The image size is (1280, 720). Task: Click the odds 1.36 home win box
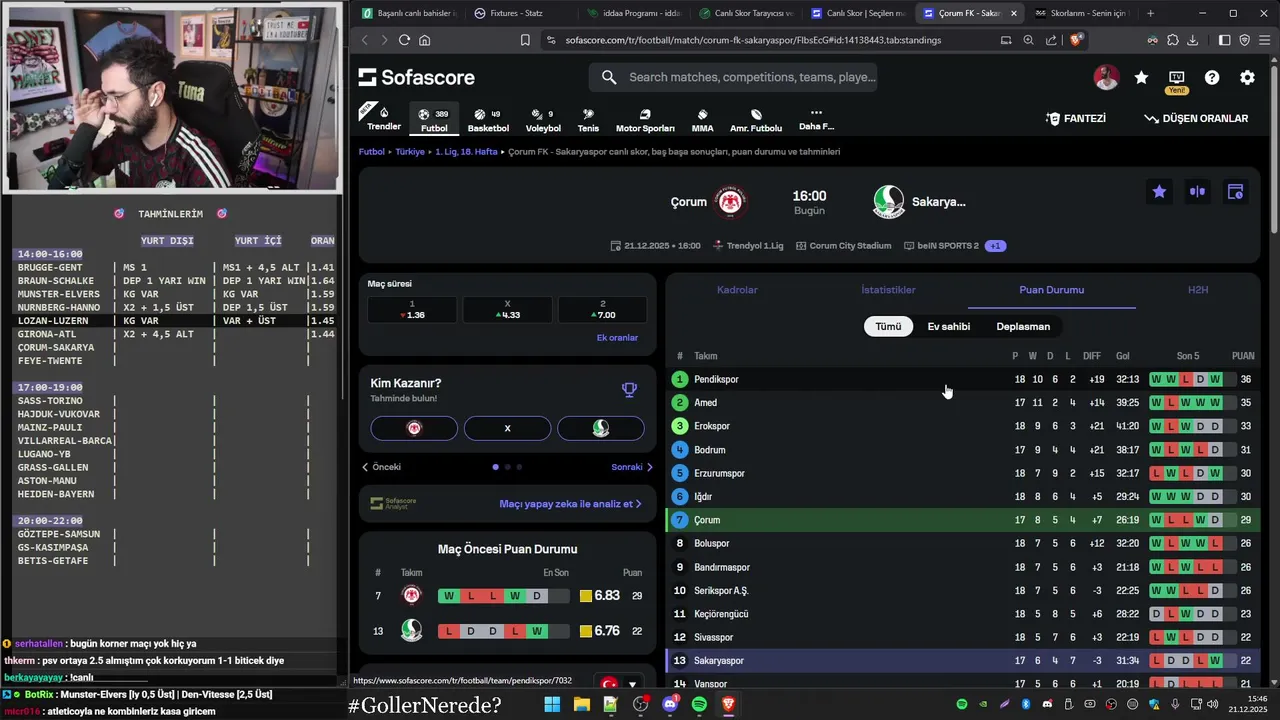tap(411, 309)
